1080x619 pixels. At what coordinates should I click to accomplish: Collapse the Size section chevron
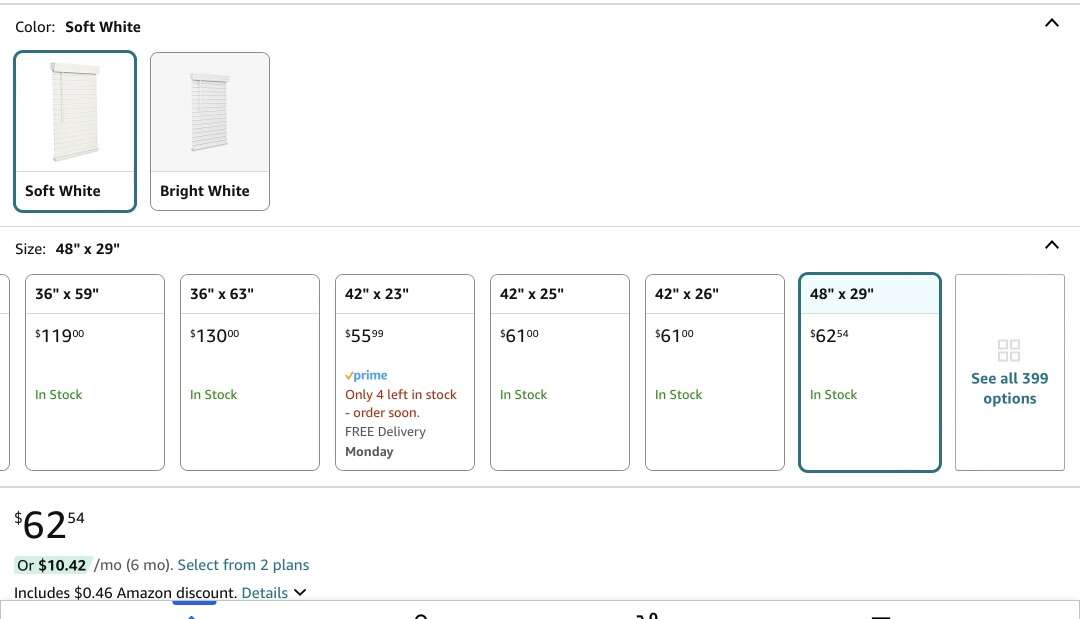coord(1051,245)
